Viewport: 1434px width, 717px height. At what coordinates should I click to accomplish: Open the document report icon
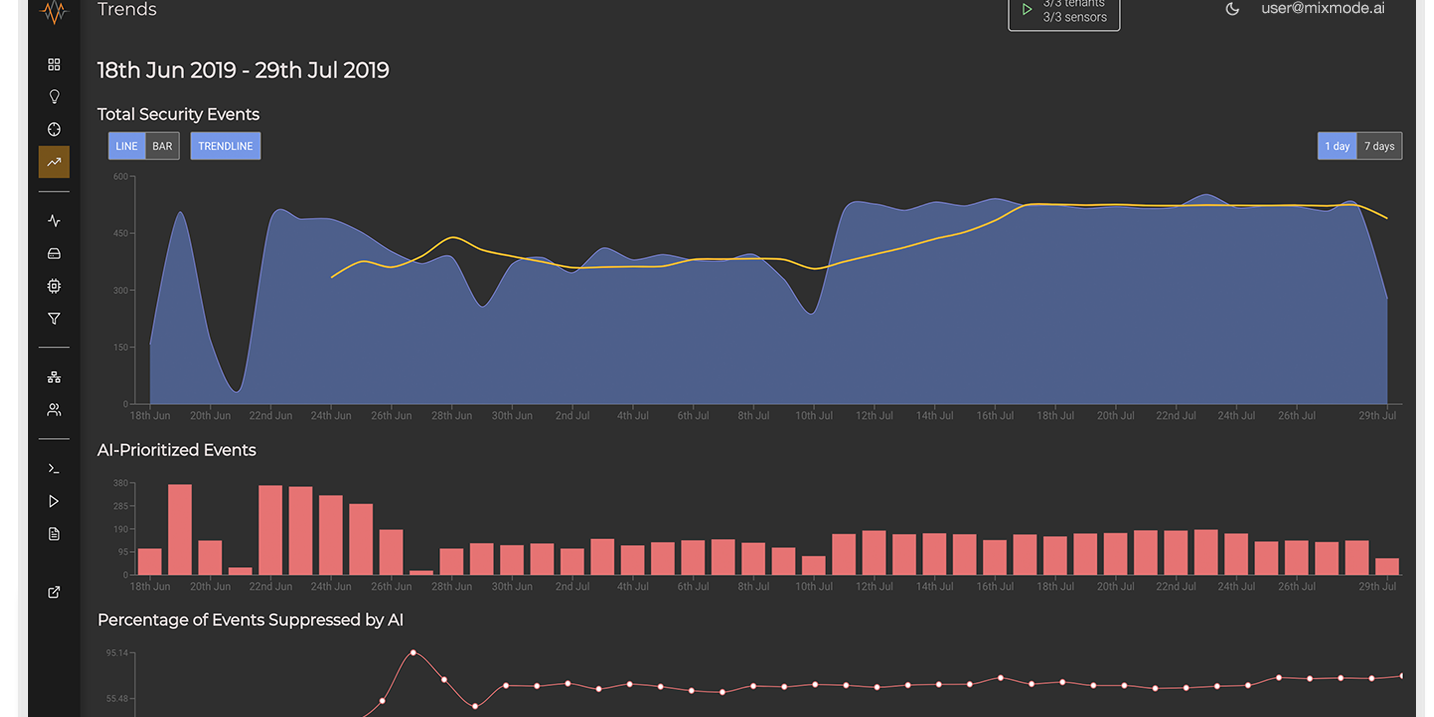[54, 534]
